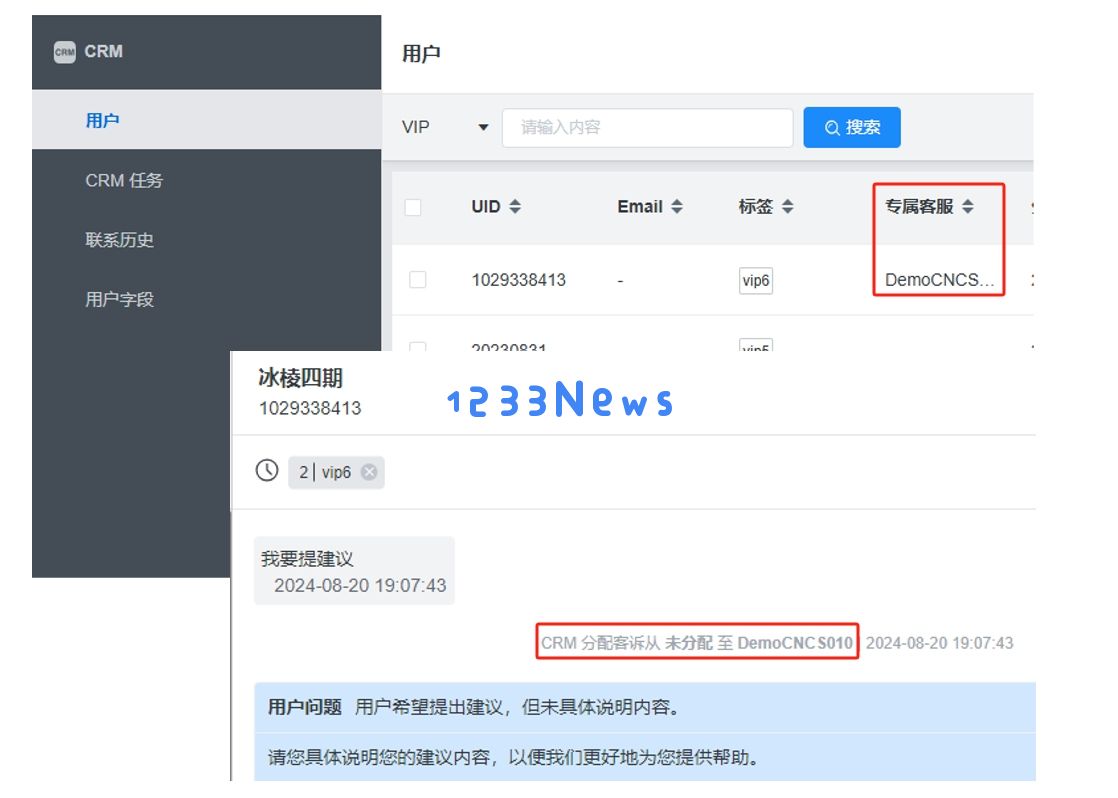
Task: Click the 用户问题 summary row
Action: coord(645,707)
